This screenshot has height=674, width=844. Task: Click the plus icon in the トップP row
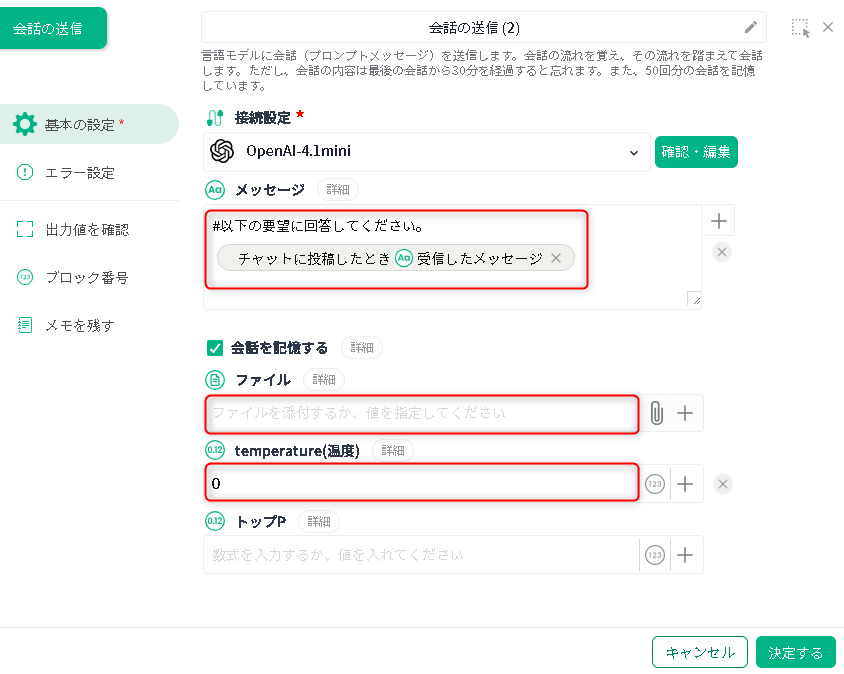click(x=685, y=554)
